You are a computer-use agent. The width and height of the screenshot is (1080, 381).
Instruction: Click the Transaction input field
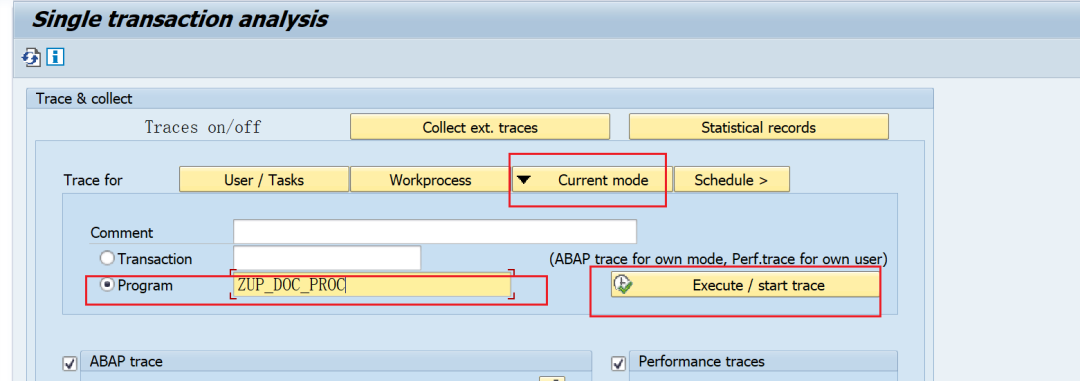coord(327,258)
